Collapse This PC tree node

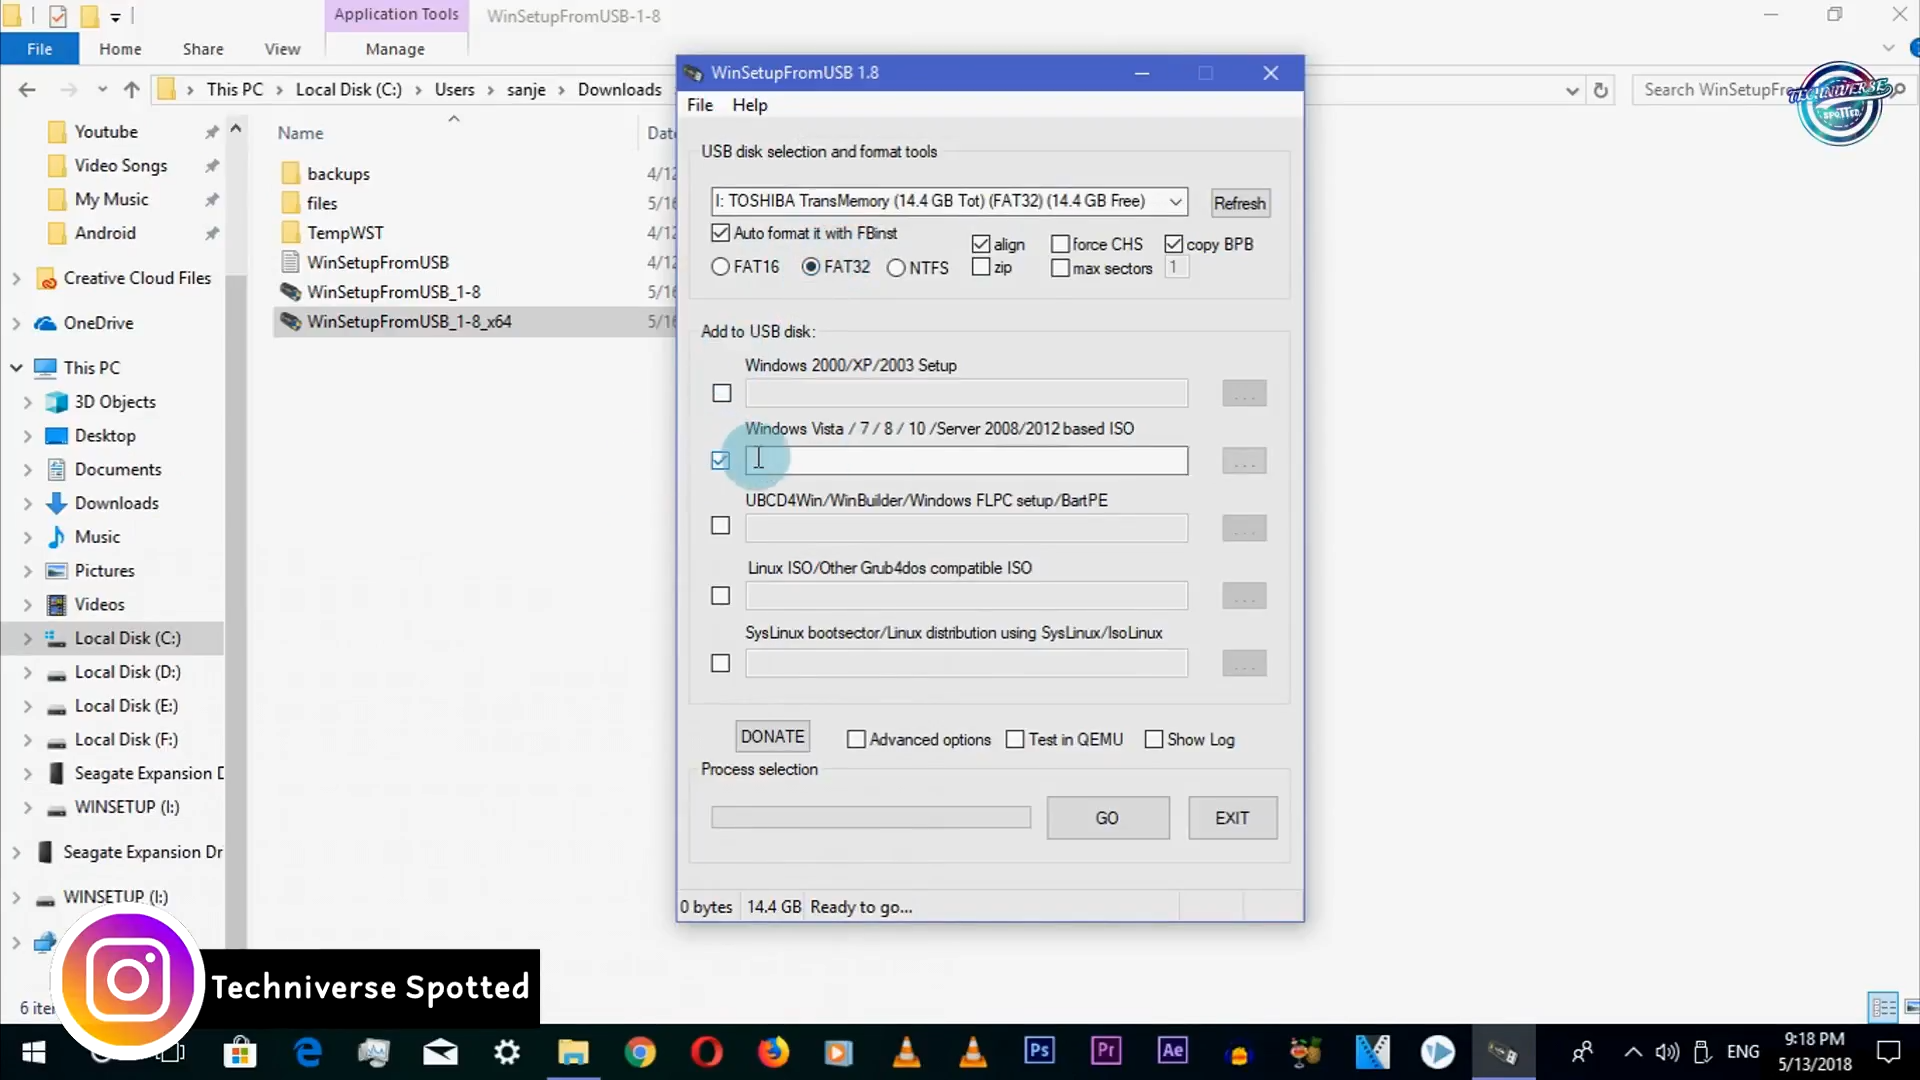pos(16,368)
